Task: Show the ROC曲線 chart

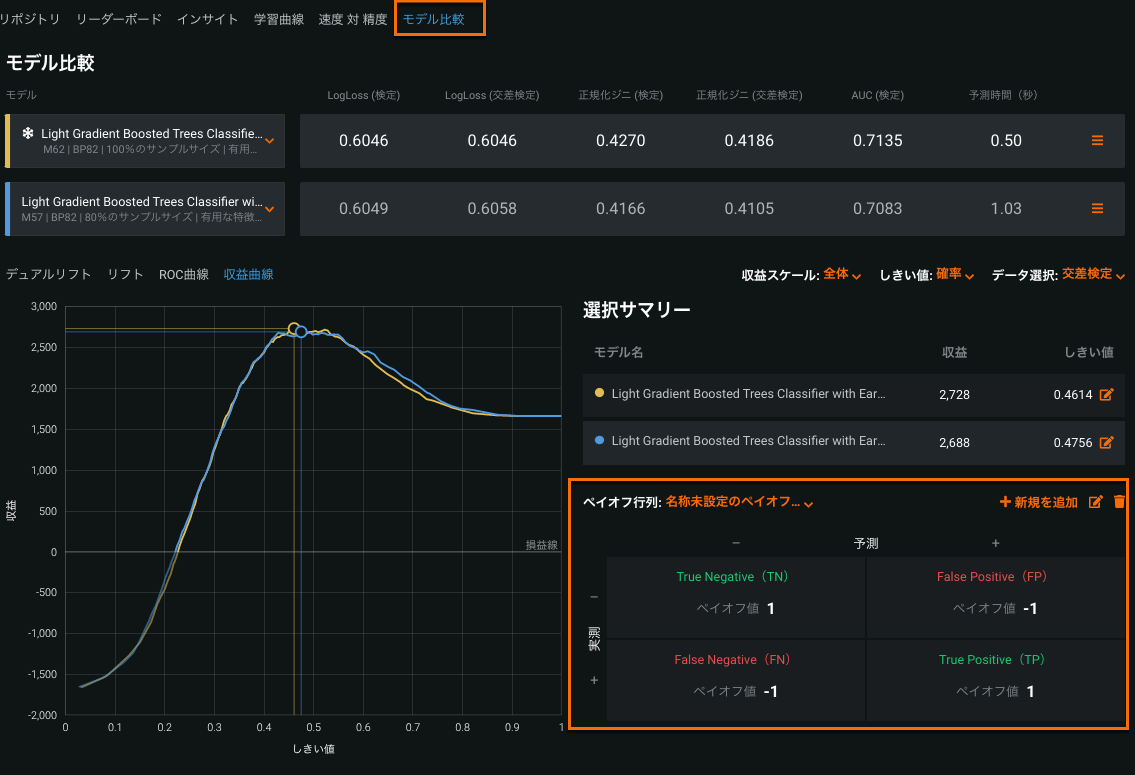Action: 184,274
